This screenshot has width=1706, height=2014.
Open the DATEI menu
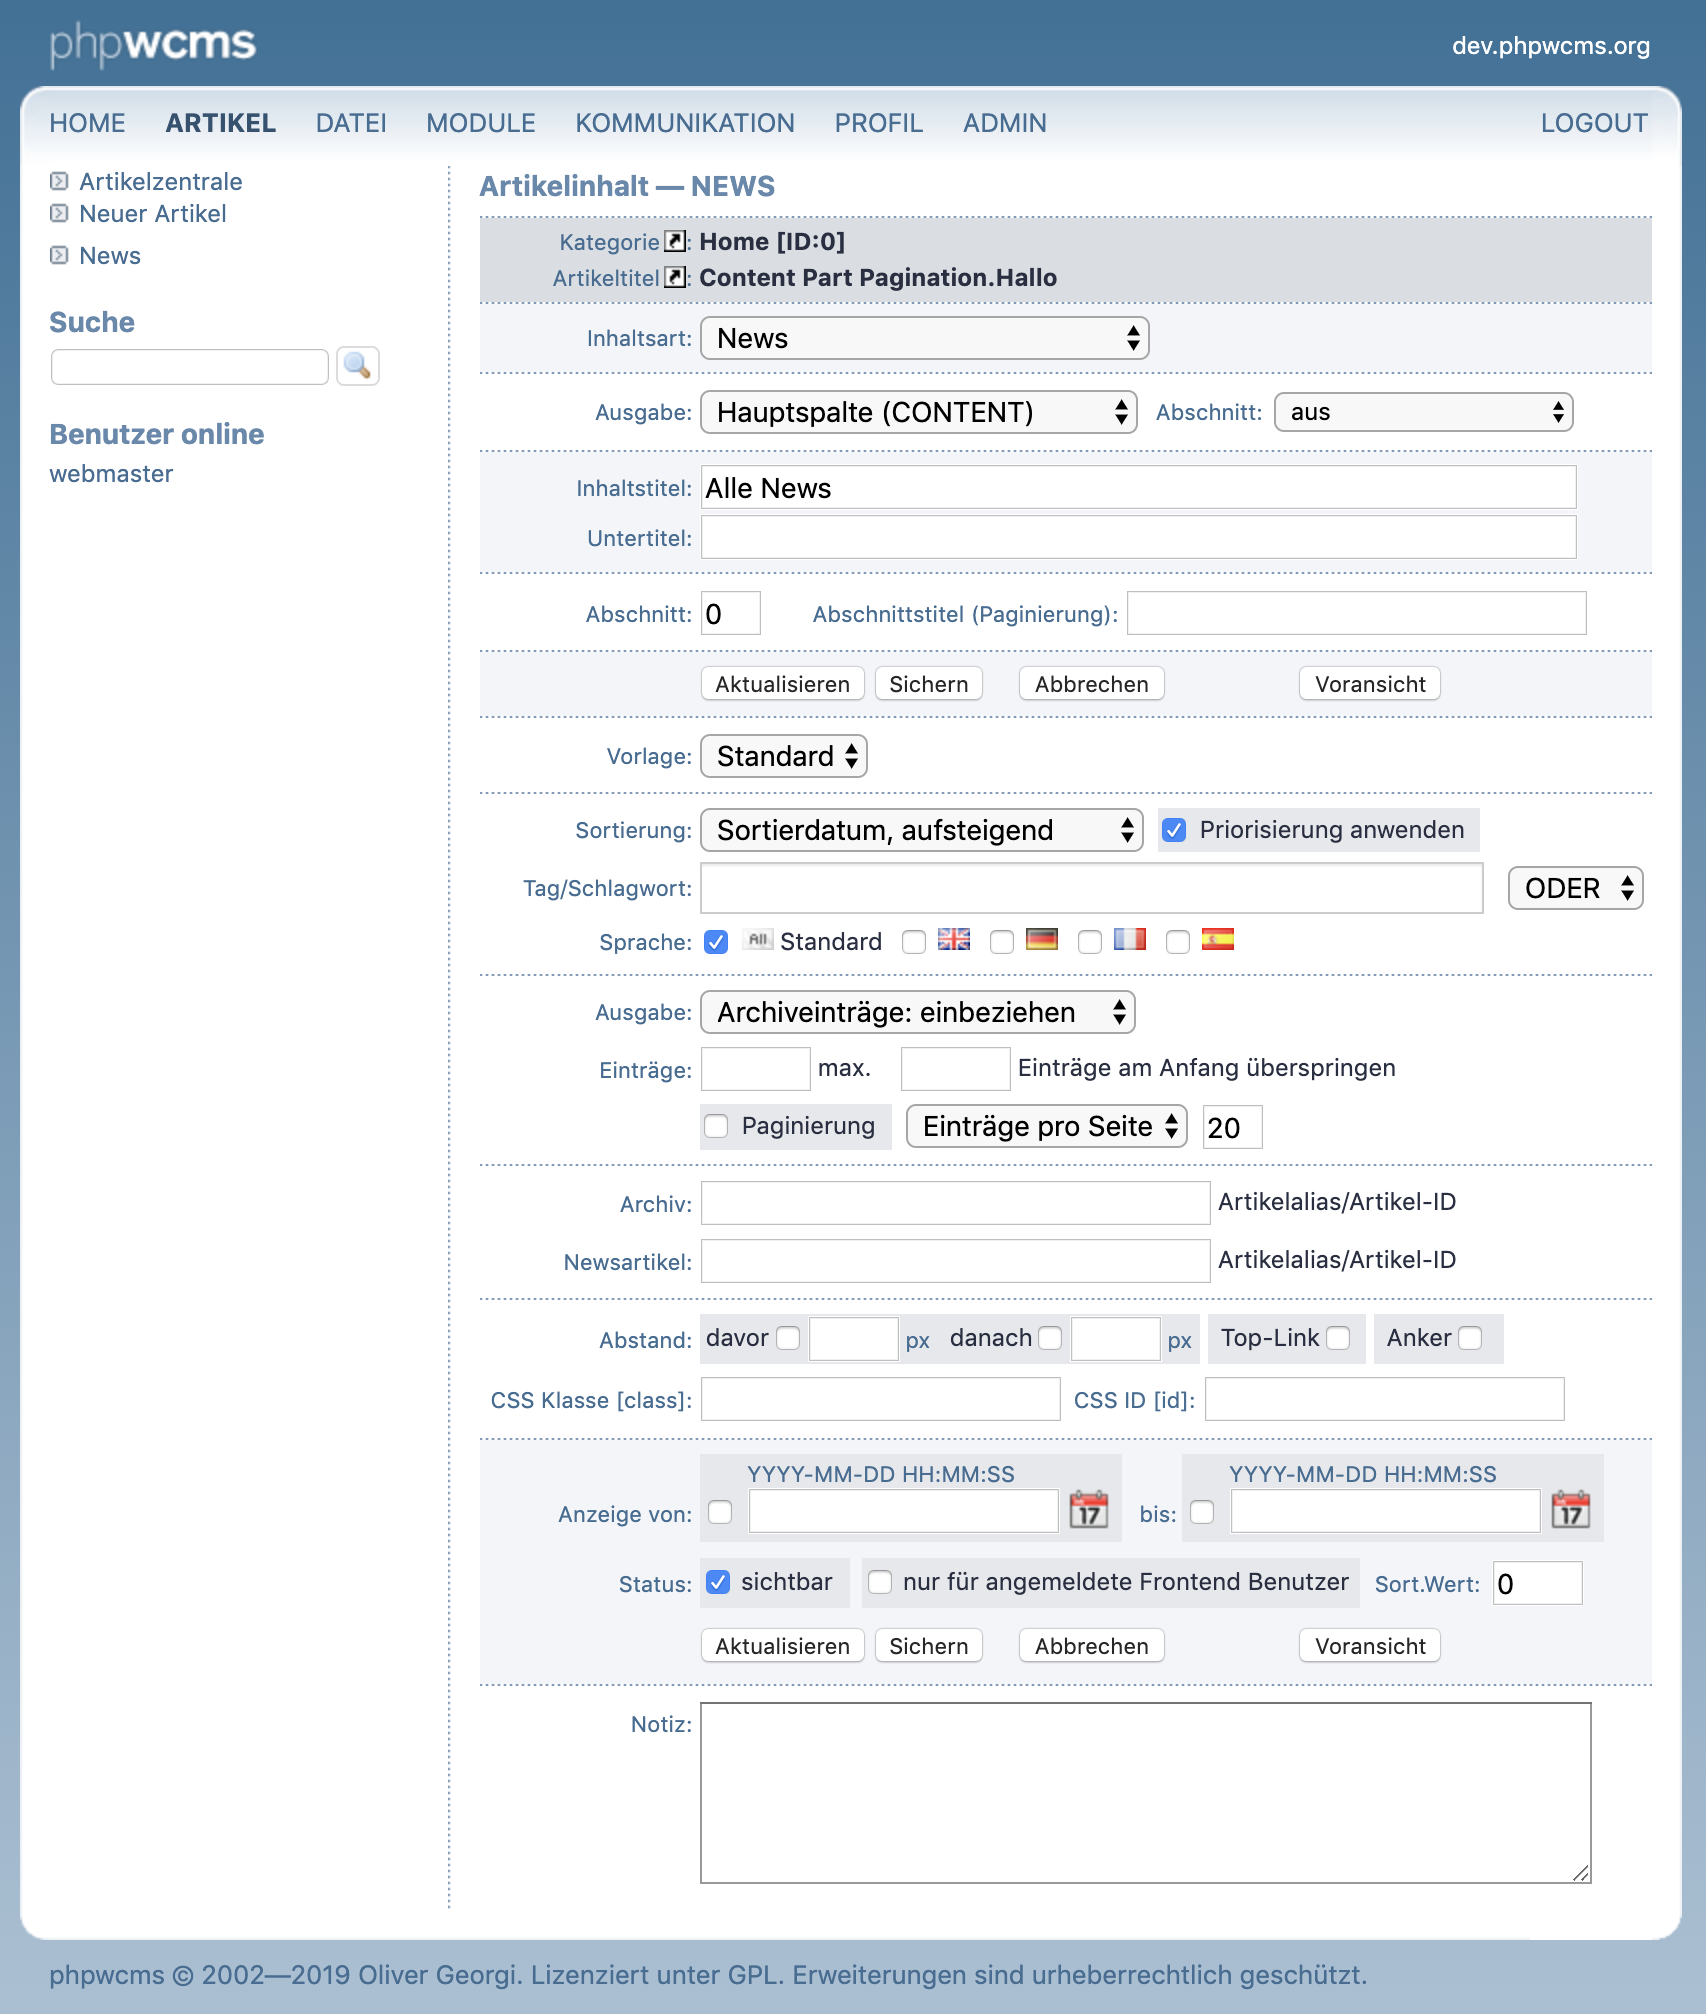coord(351,123)
